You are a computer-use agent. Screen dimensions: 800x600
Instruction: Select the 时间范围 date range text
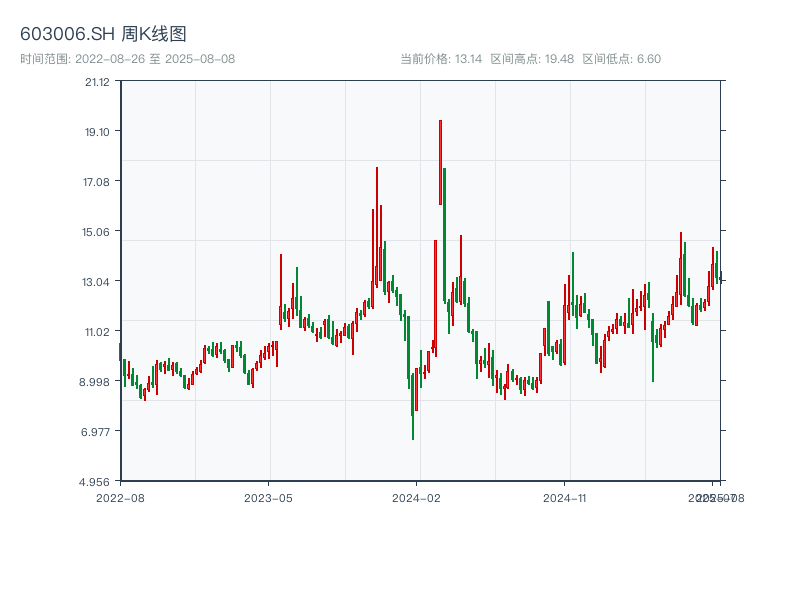[x=127, y=59]
